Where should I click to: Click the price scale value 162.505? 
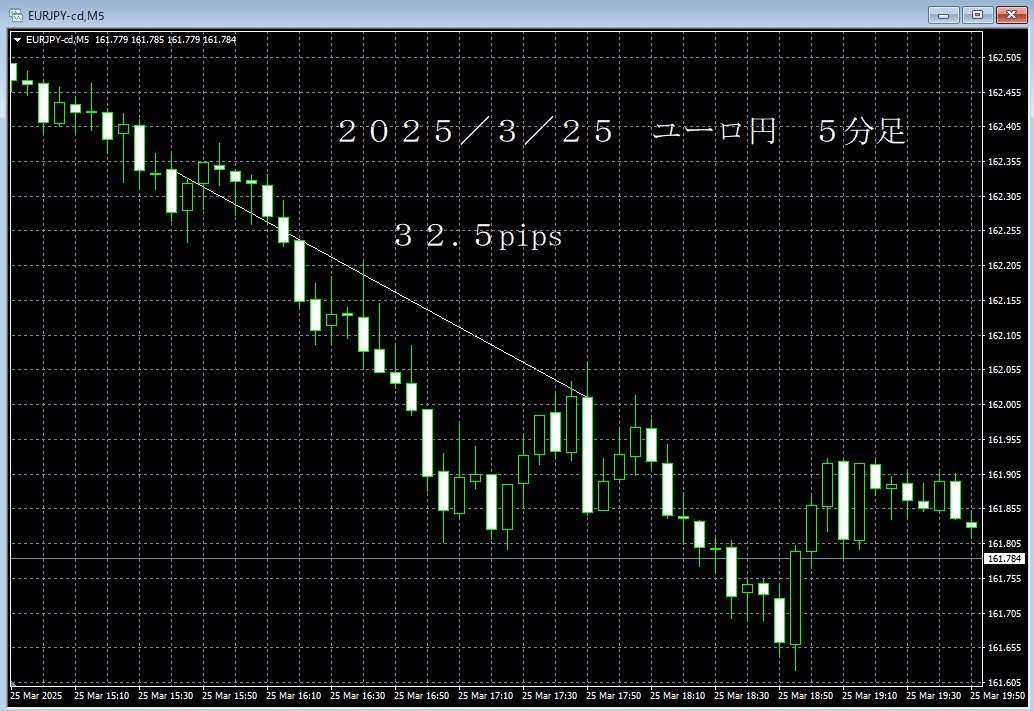coord(1004,57)
